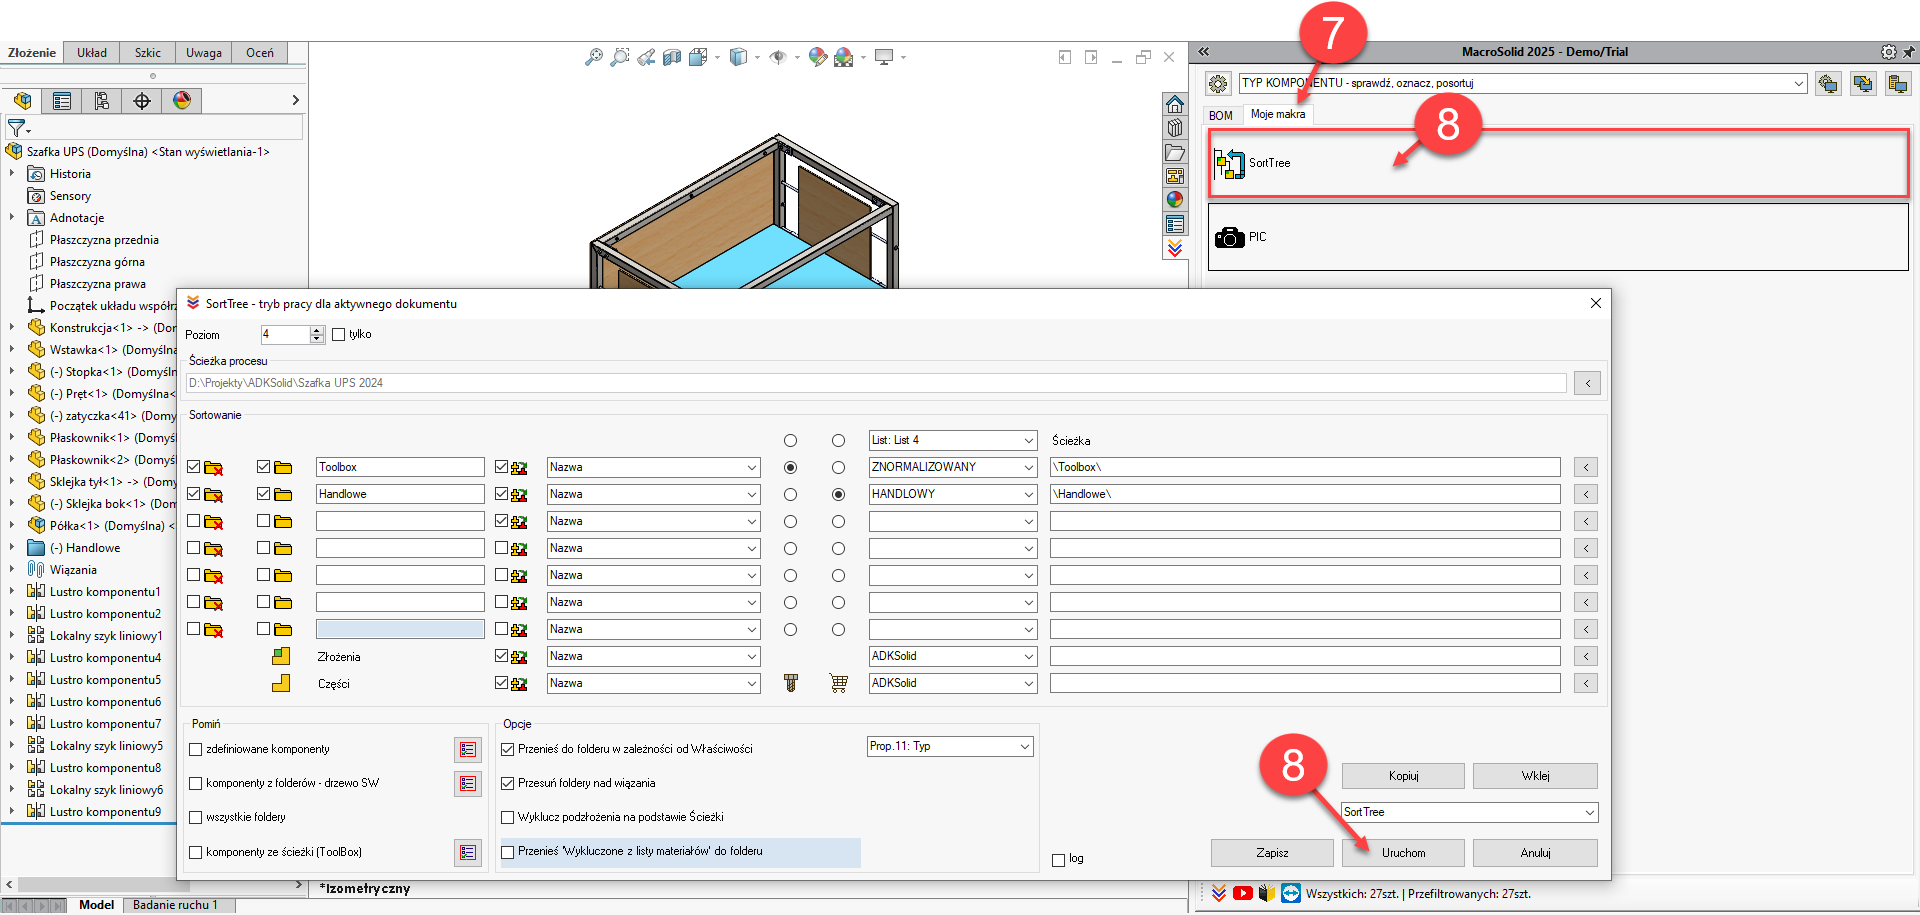Screen dimensions: 1920x915
Task: Click the Previous View icon
Action: (x=646, y=58)
